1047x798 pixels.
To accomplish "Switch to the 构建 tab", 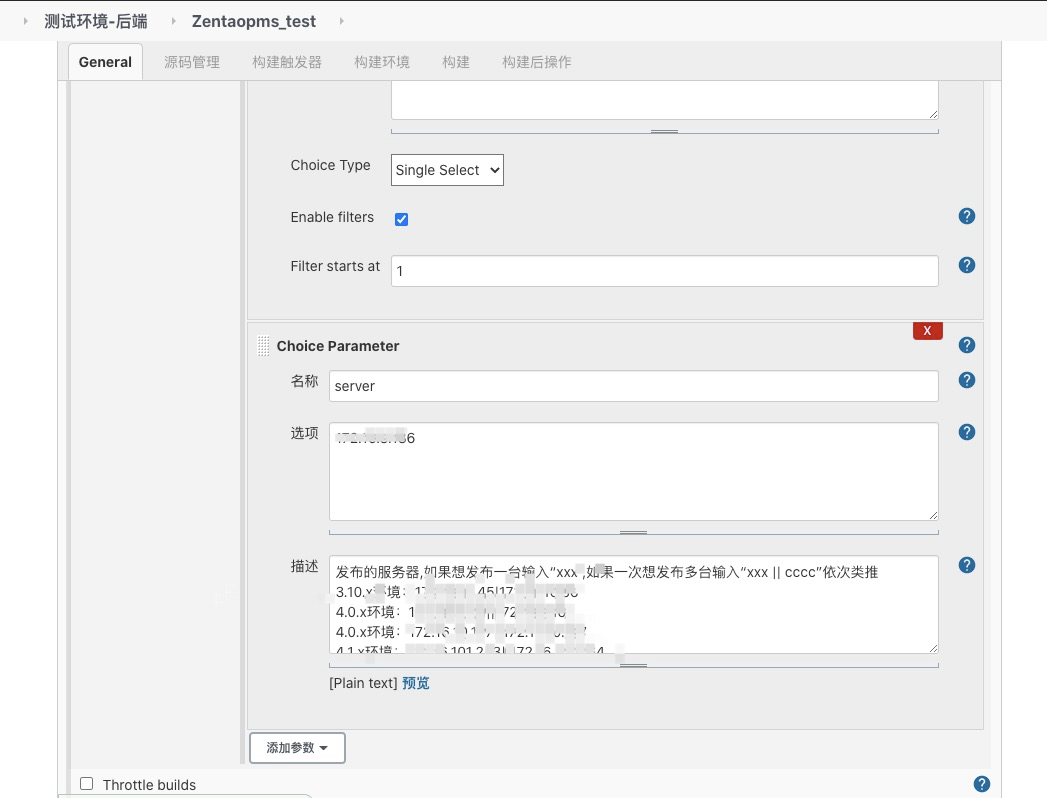I will 456,62.
